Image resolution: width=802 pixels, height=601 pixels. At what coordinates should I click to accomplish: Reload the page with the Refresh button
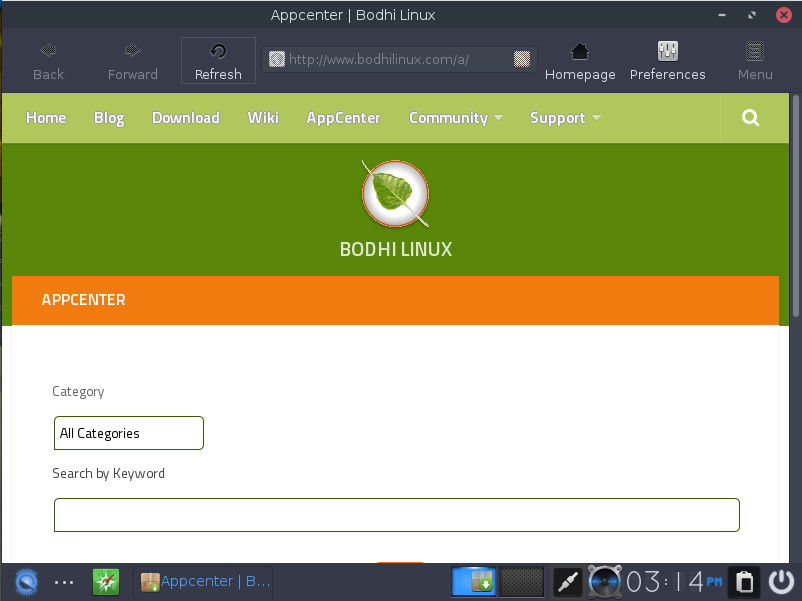click(218, 61)
